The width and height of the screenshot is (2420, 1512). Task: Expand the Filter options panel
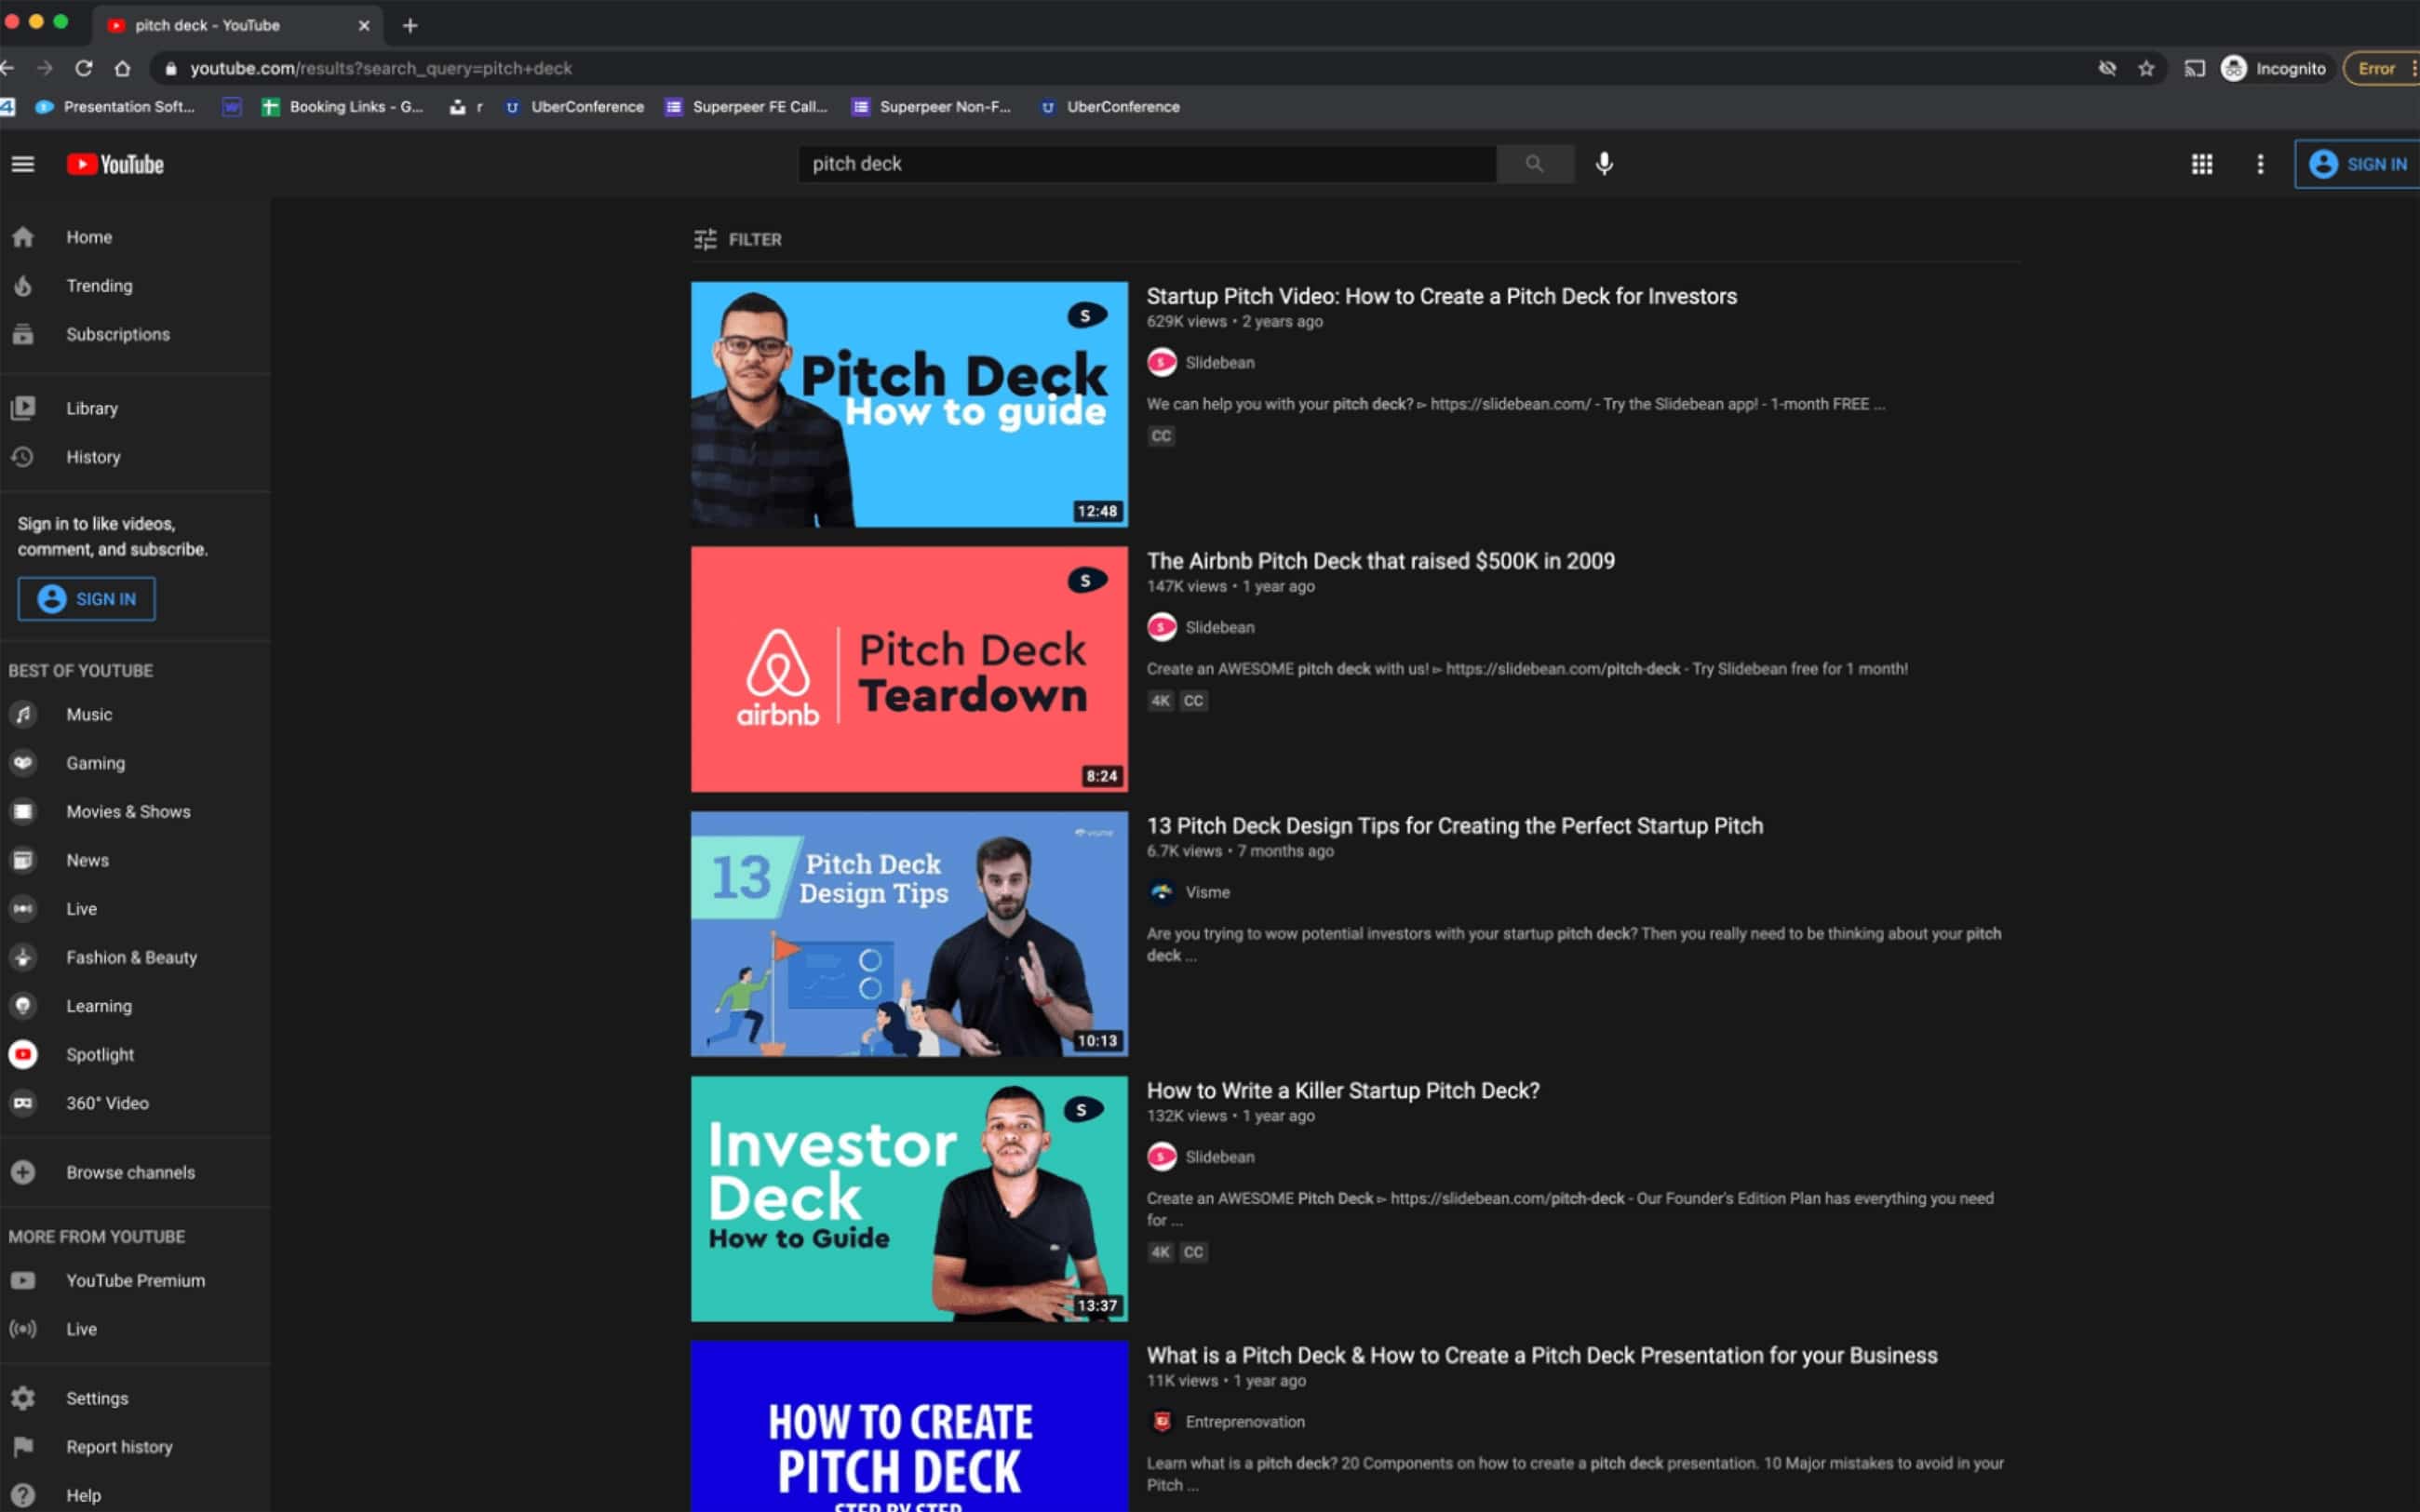pyautogui.click(x=736, y=239)
